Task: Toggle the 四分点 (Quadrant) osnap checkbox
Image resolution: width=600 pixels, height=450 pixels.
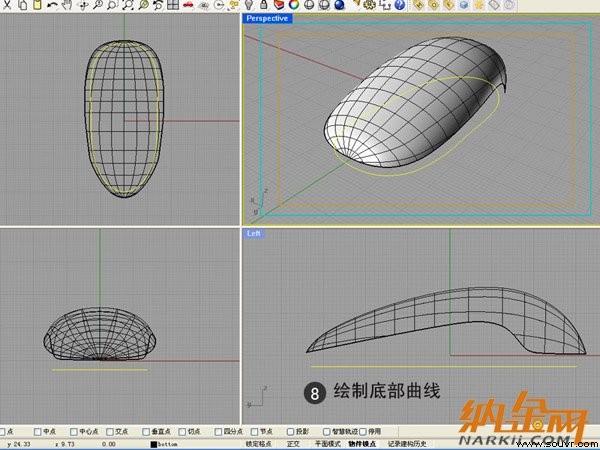Action: click(x=218, y=432)
